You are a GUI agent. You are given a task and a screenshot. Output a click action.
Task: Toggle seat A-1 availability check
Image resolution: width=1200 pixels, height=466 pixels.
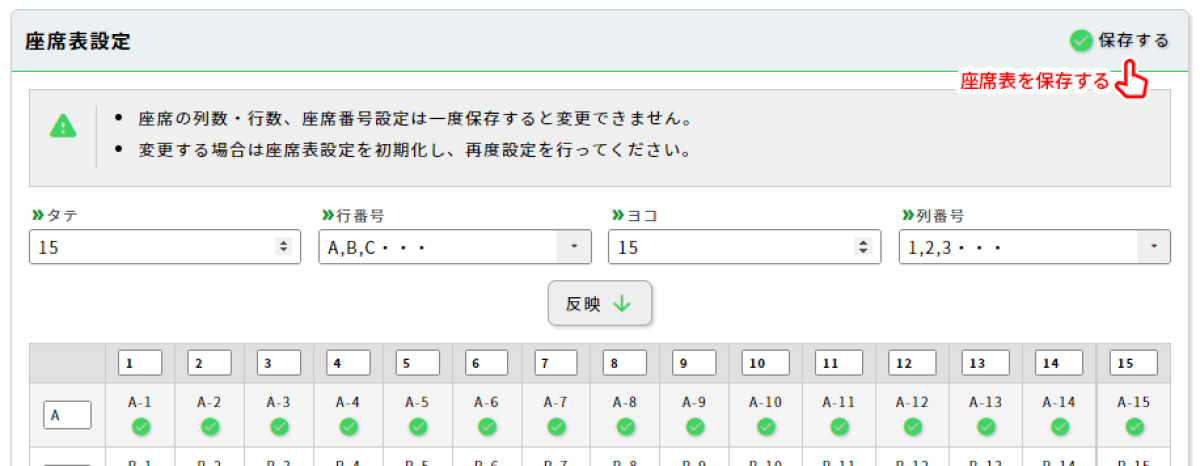(x=140, y=426)
